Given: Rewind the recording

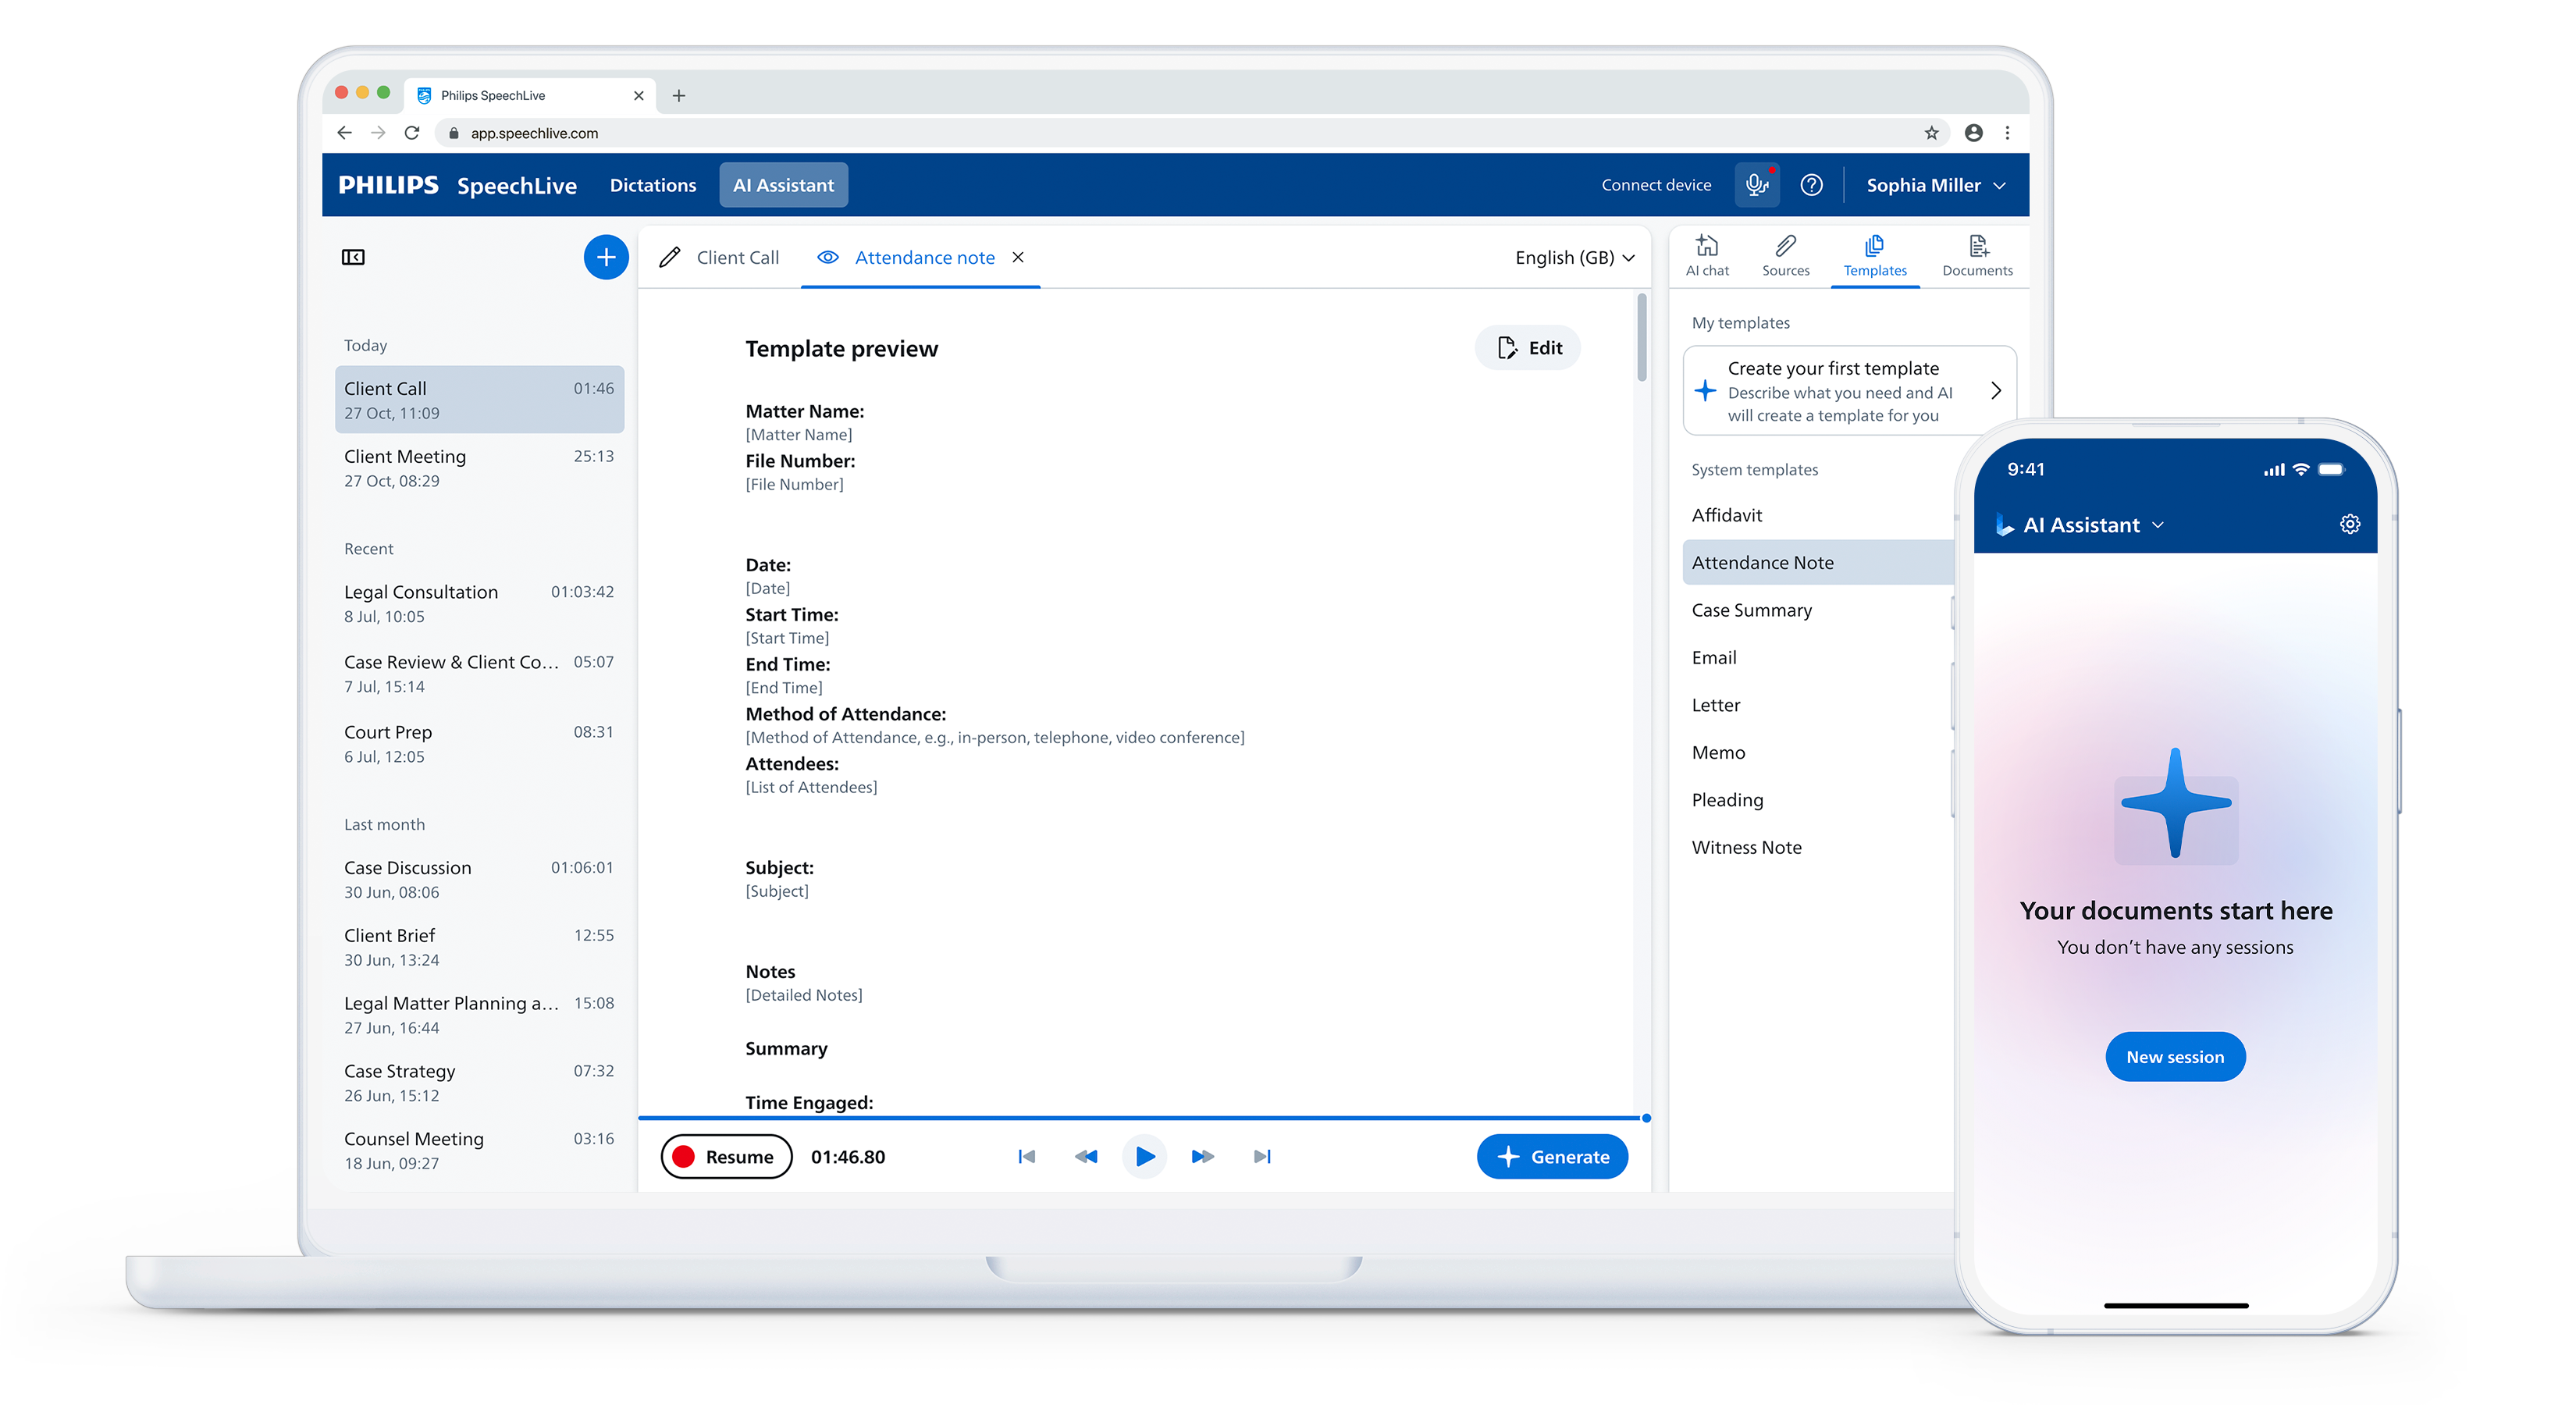Looking at the screenshot, I should tap(1085, 1156).
